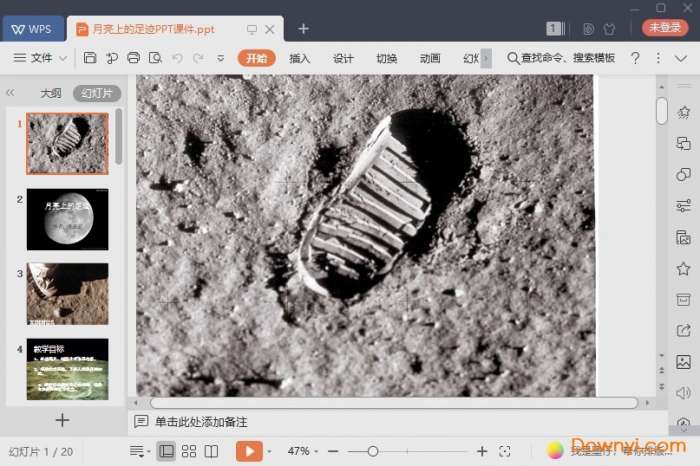Open the 插入 ribbon tab
This screenshot has width=700, height=466.
(x=300, y=58)
